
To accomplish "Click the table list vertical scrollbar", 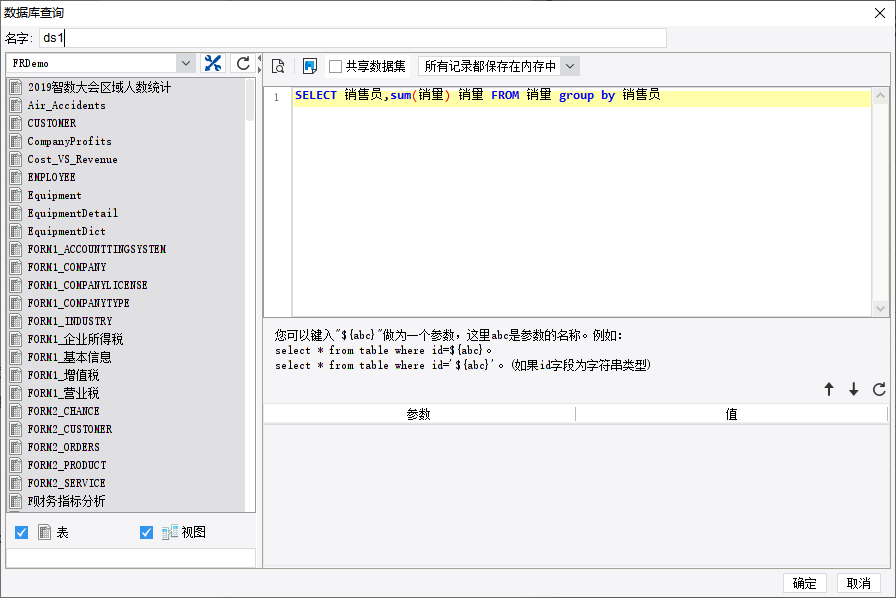I will click(250, 100).
